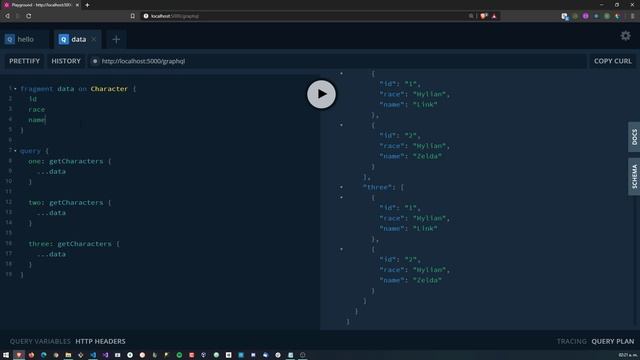Open Spotify-like green taskbar icon
Screen dimensions: 640x360
coord(179,355)
